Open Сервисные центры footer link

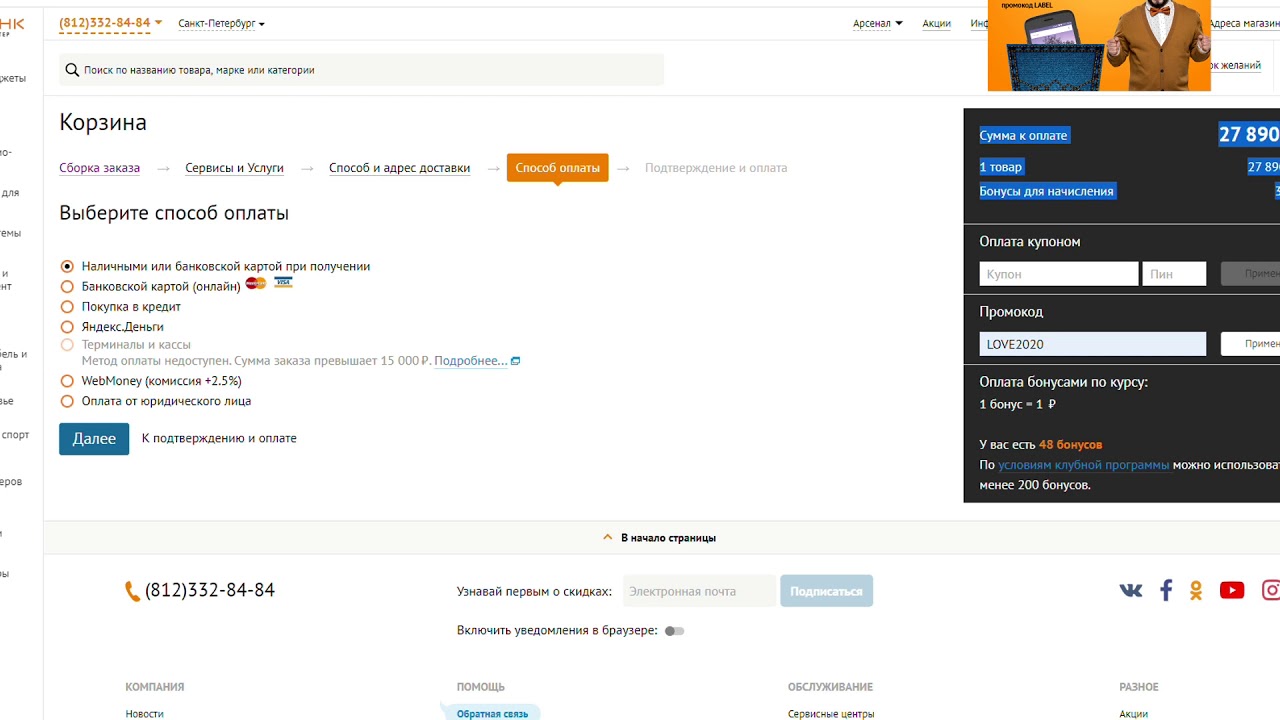(831, 713)
